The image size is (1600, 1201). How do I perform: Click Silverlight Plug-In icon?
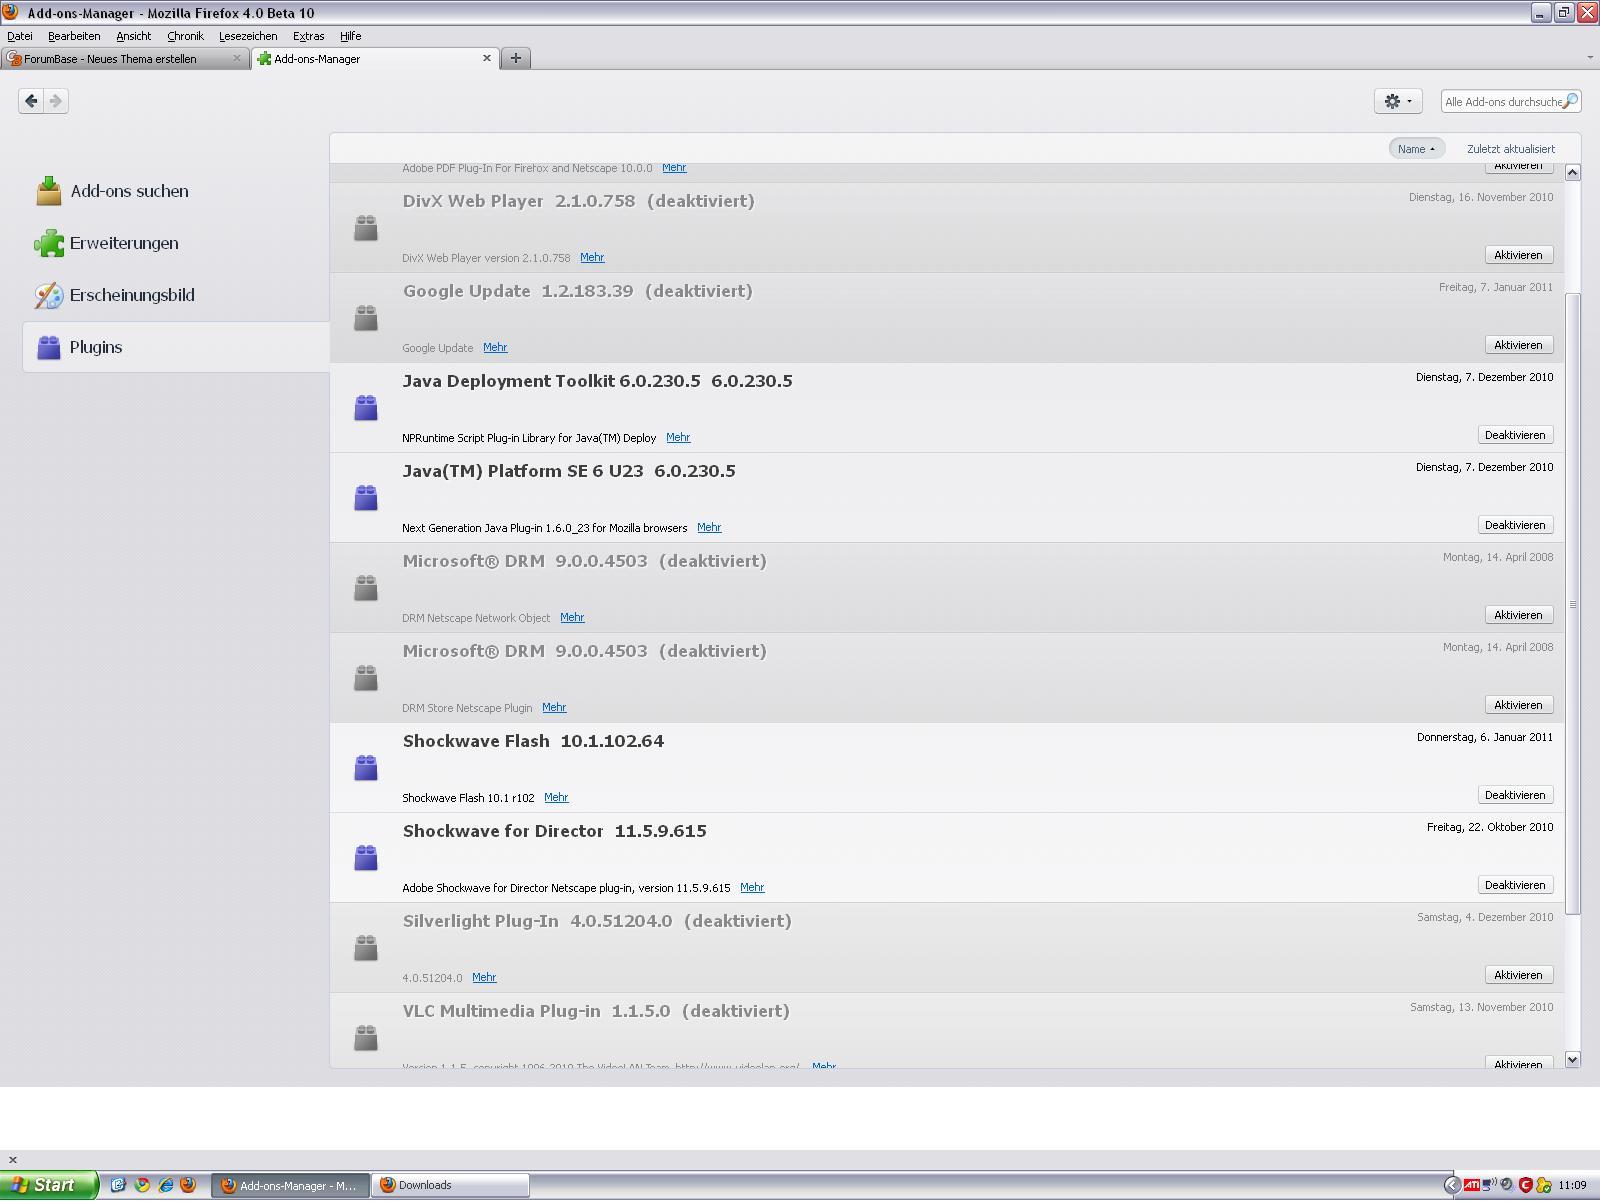click(366, 947)
